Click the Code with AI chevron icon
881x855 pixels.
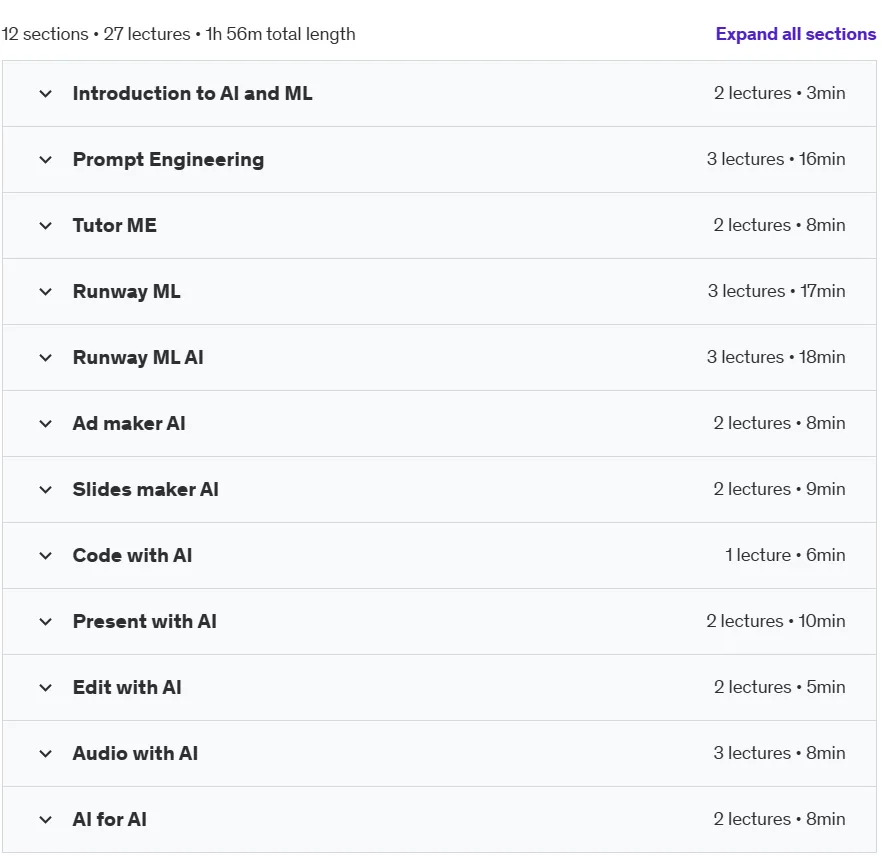click(x=46, y=556)
